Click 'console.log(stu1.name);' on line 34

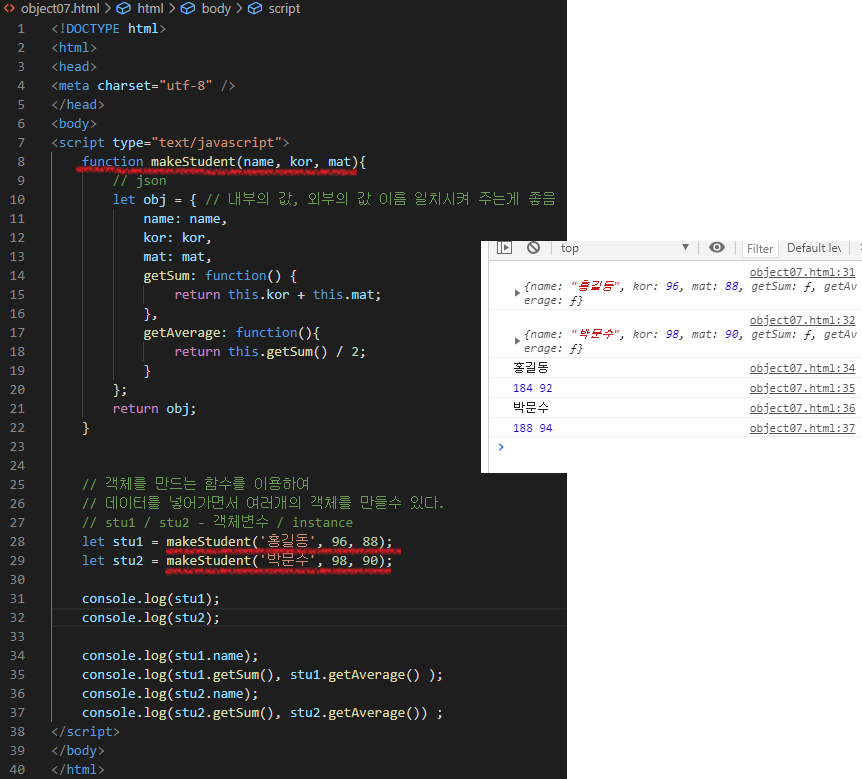pyautogui.click(x=170, y=656)
